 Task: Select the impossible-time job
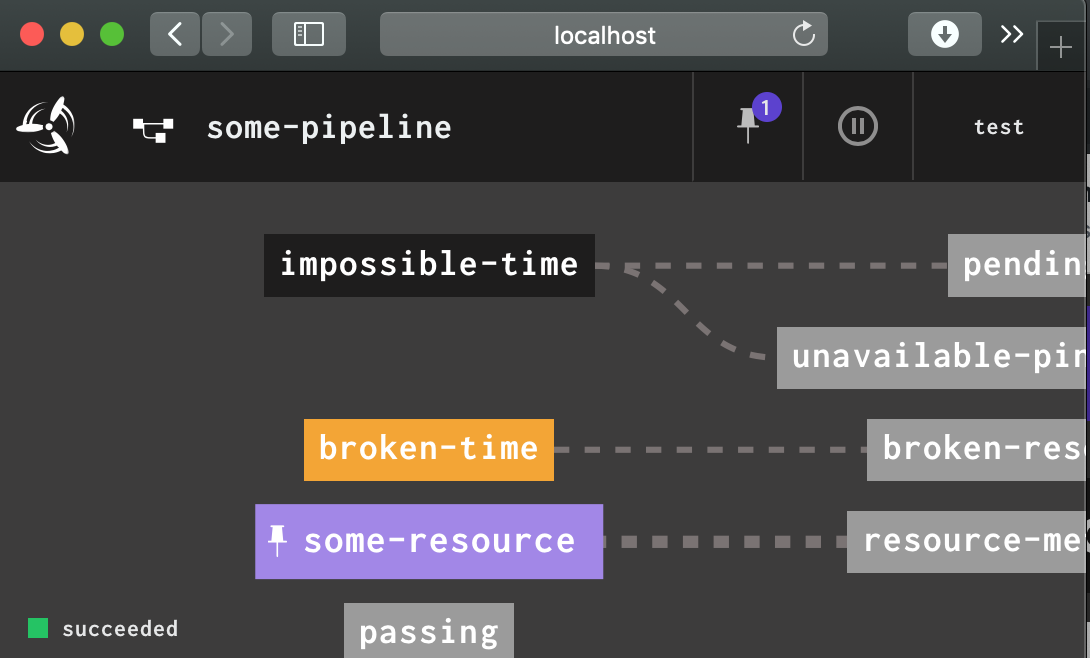(428, 265)
